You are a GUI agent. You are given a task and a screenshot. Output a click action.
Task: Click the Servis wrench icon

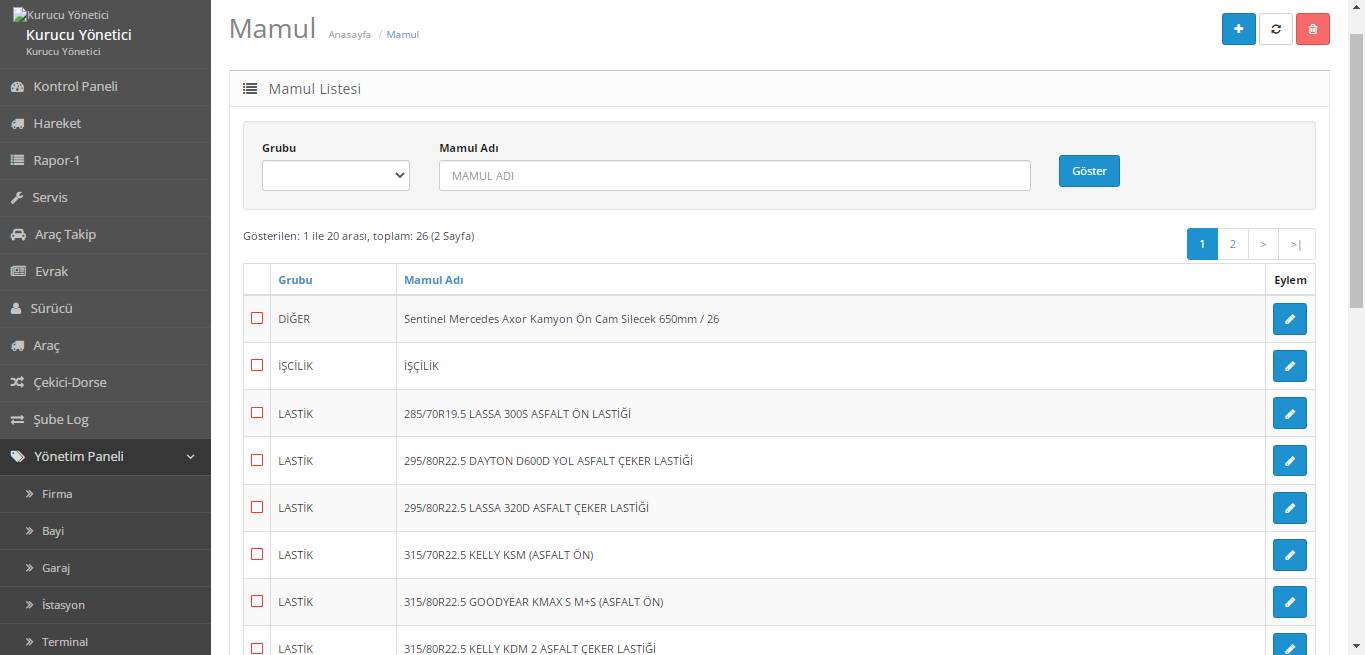pos(17,198)
